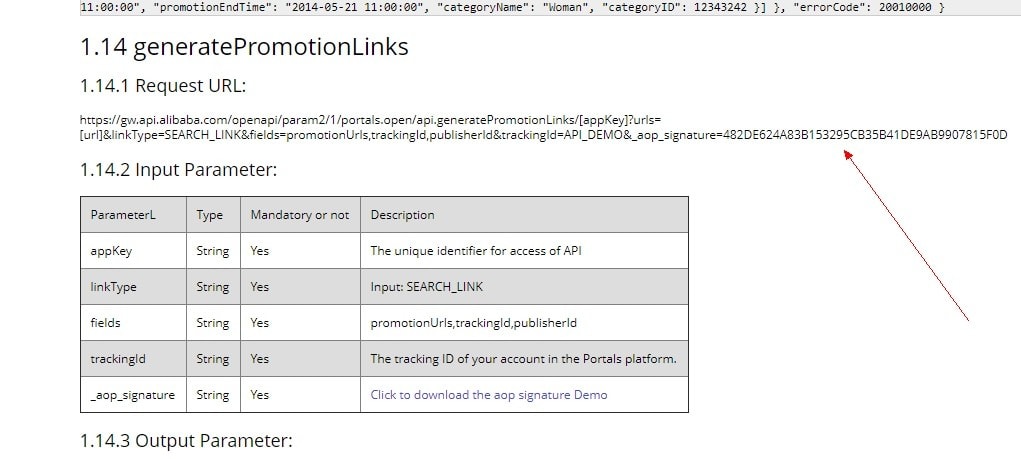Click the 1.14 generatePromotionLinks heading

click(244, 47)
